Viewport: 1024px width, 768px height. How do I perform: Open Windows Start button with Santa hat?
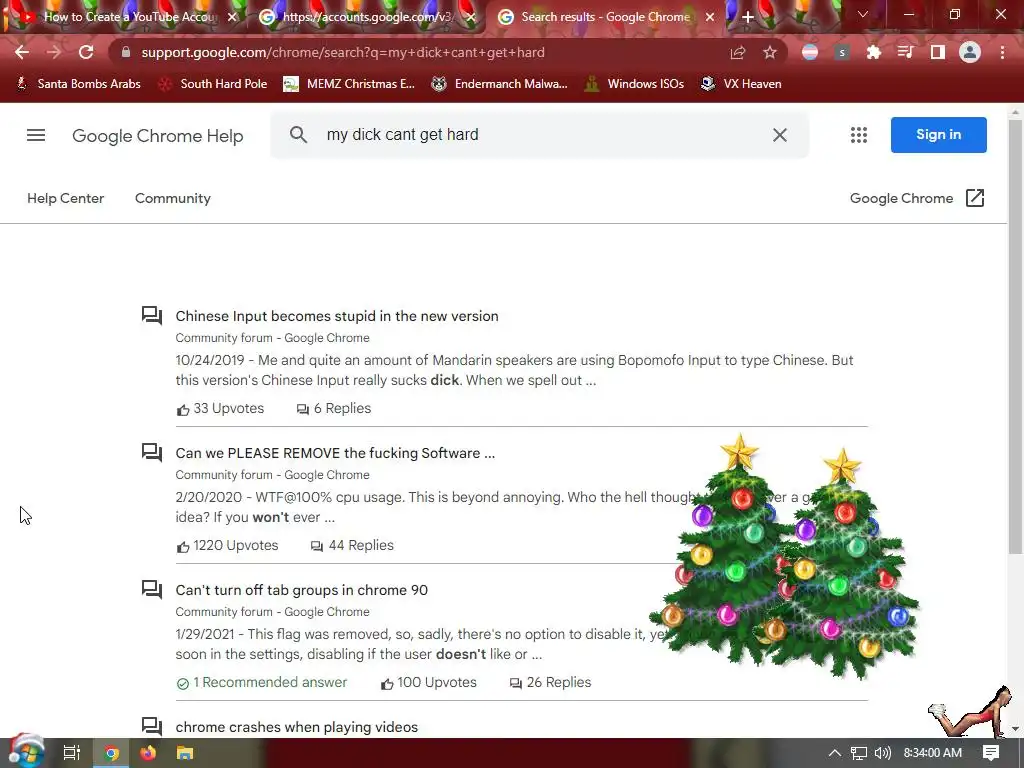[x=26, y=752]
